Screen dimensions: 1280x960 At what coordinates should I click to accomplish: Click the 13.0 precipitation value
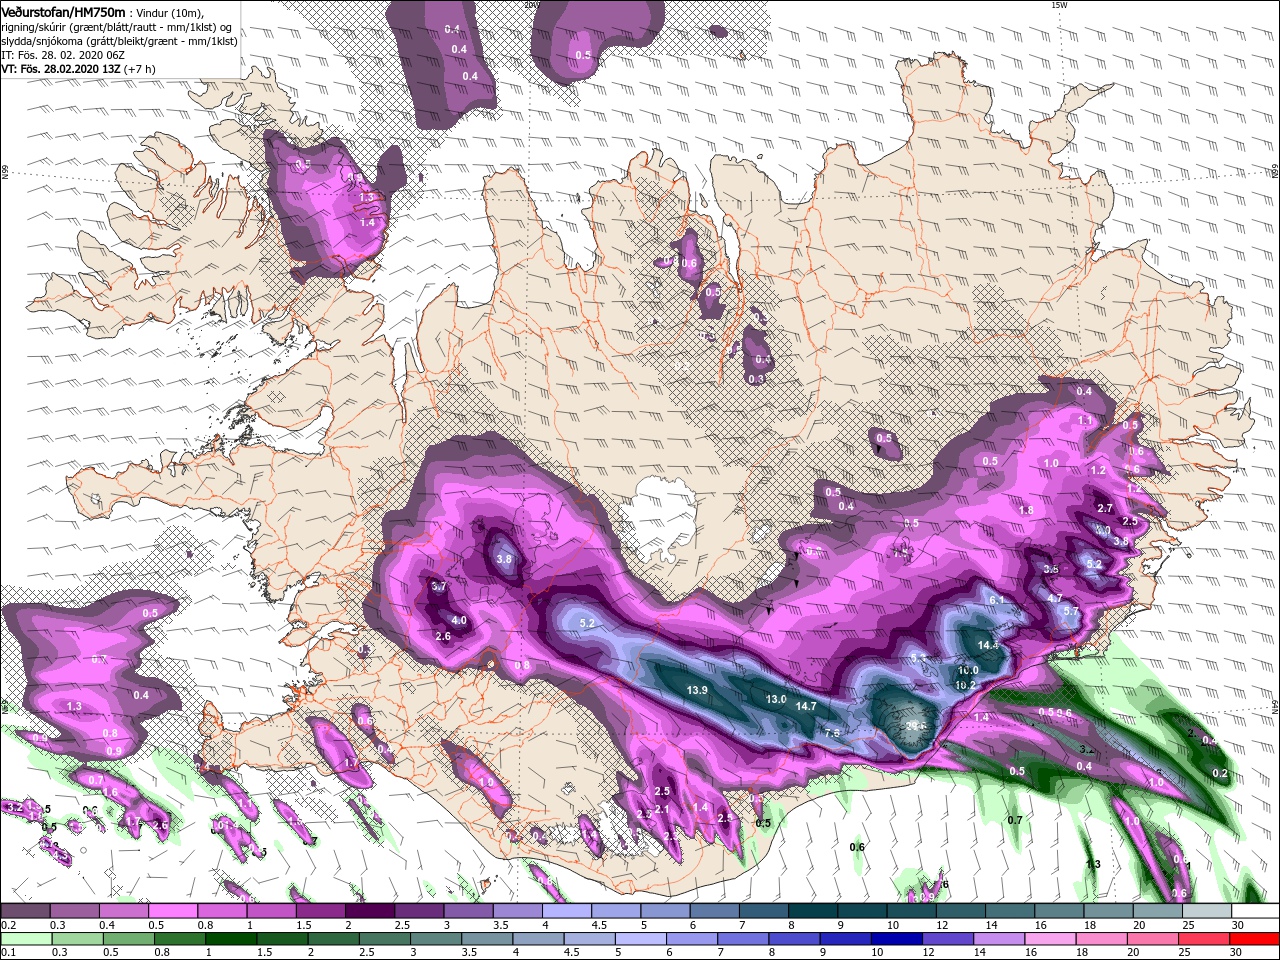(776, 699)
